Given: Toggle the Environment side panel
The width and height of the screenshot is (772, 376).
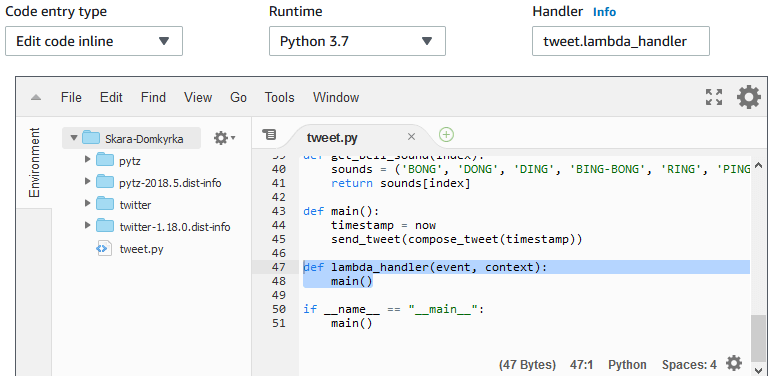Looking at the screenshot, I should [34, 162].
